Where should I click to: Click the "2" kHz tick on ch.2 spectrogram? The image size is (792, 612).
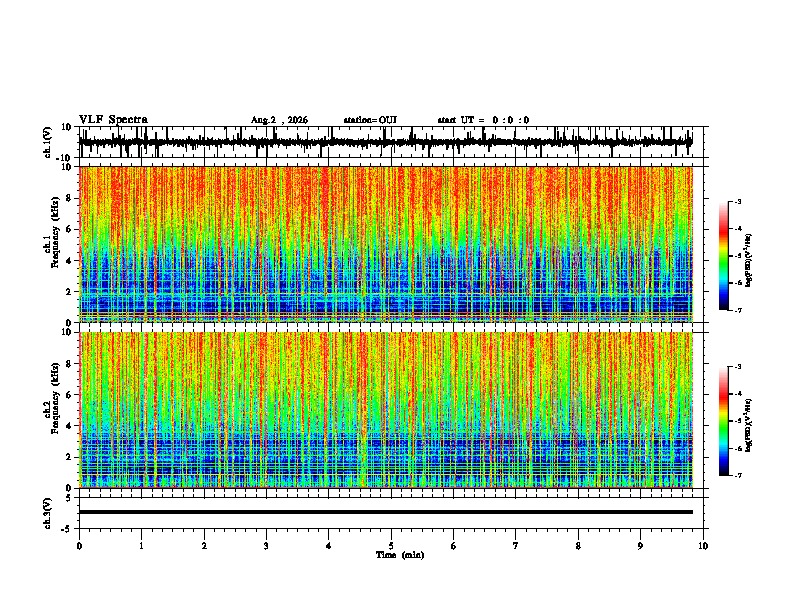click(69, 457)
